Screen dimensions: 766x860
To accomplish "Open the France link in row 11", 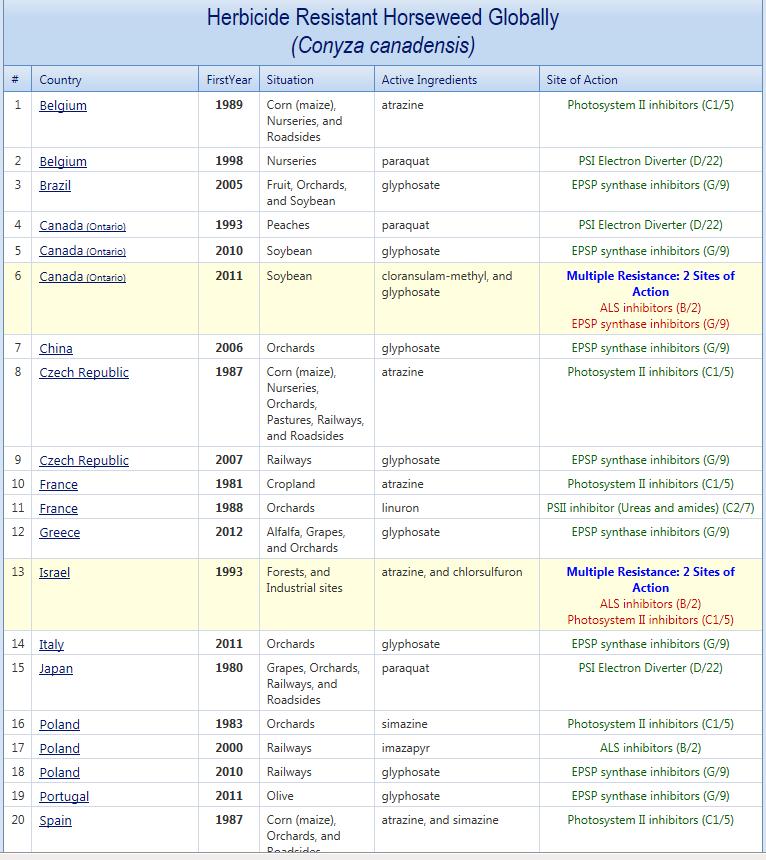I will (58, 508).
